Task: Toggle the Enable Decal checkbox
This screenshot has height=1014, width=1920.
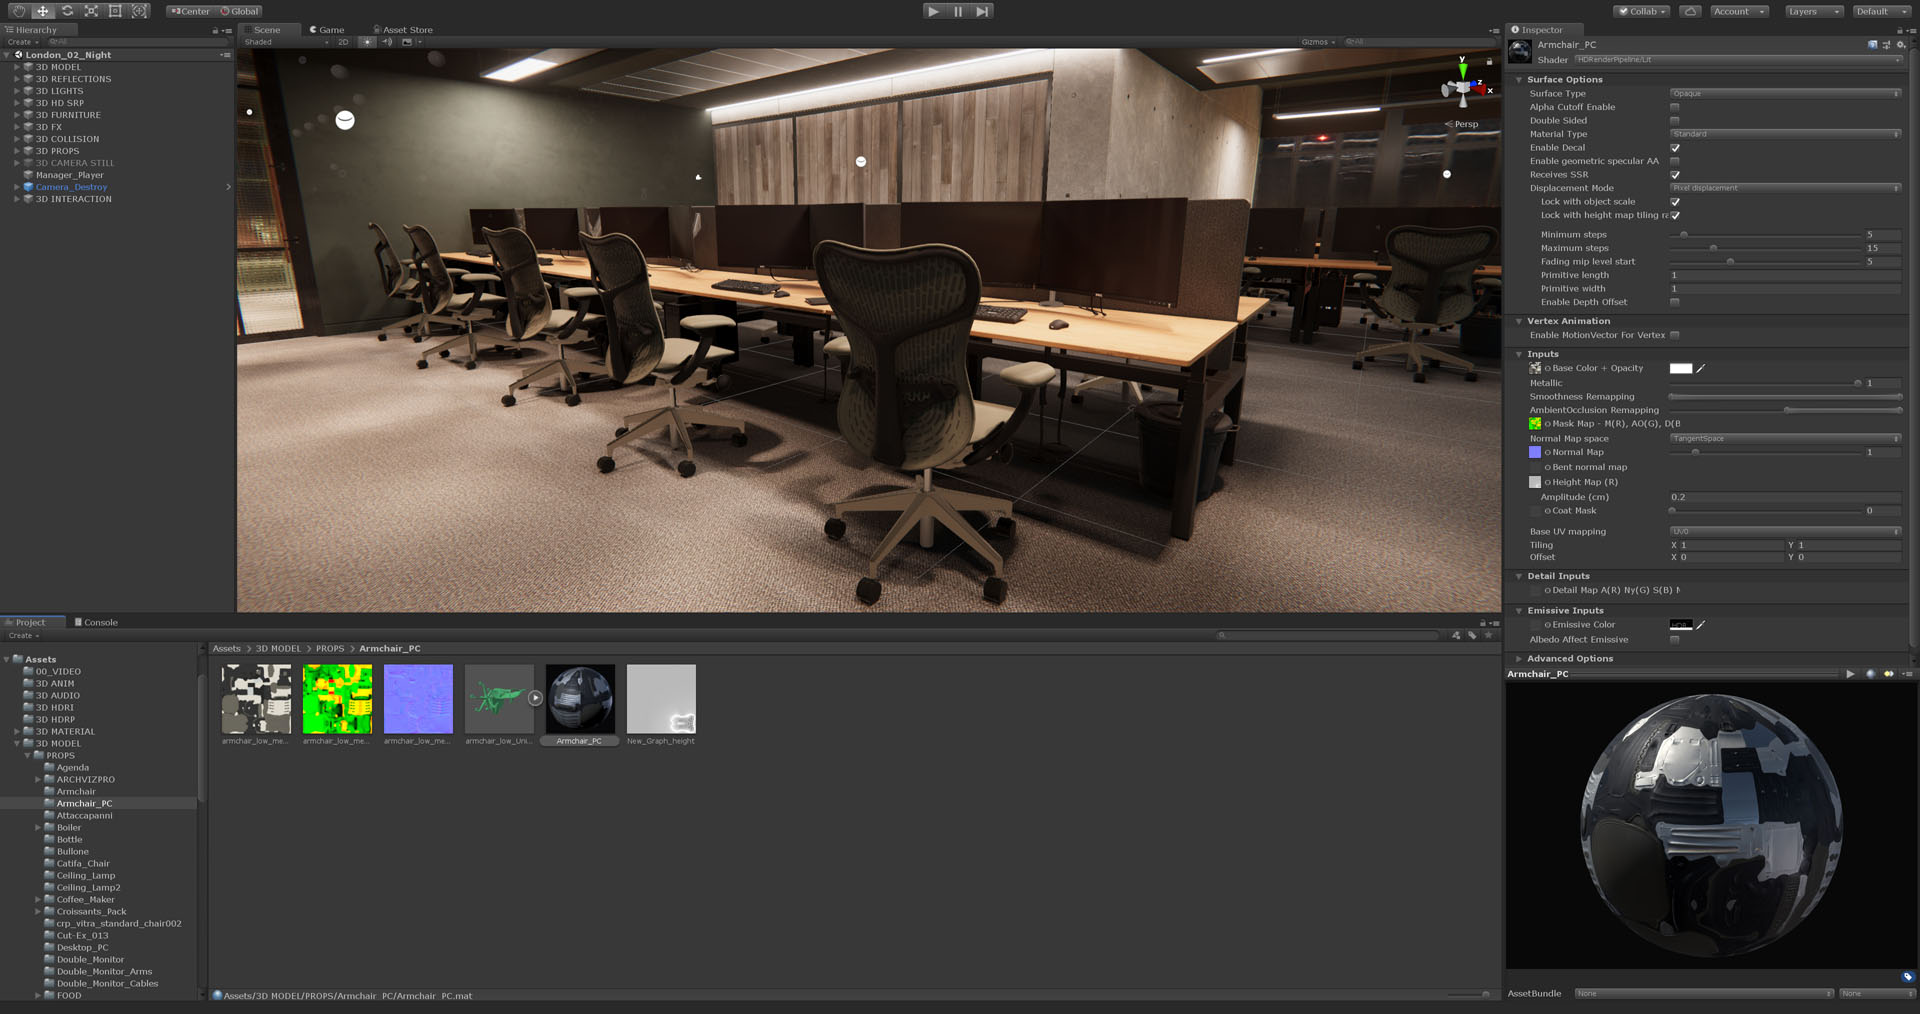Action: [1675, 148]
